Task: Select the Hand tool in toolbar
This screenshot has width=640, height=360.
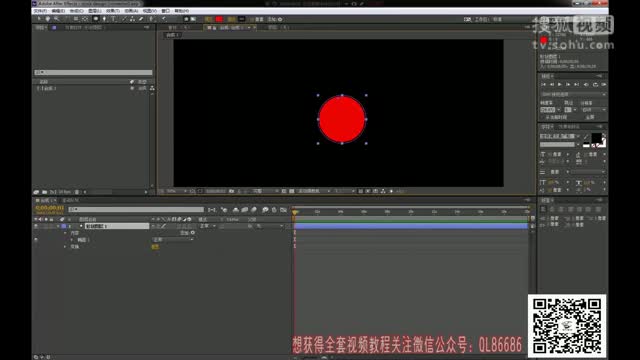Action: 48,19
